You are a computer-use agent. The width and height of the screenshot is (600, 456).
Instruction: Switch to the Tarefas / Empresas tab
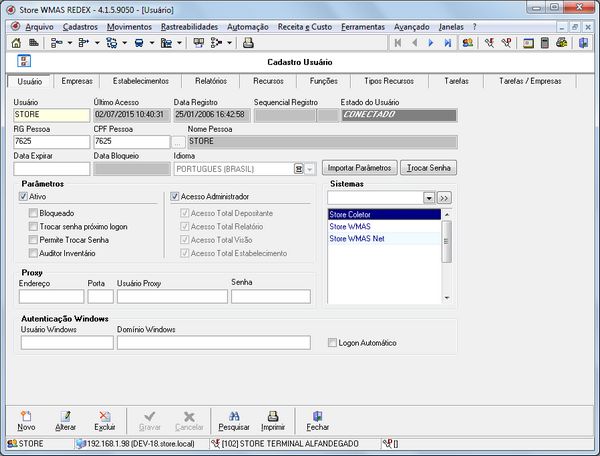pyautogui.click(x=530, y=81)
